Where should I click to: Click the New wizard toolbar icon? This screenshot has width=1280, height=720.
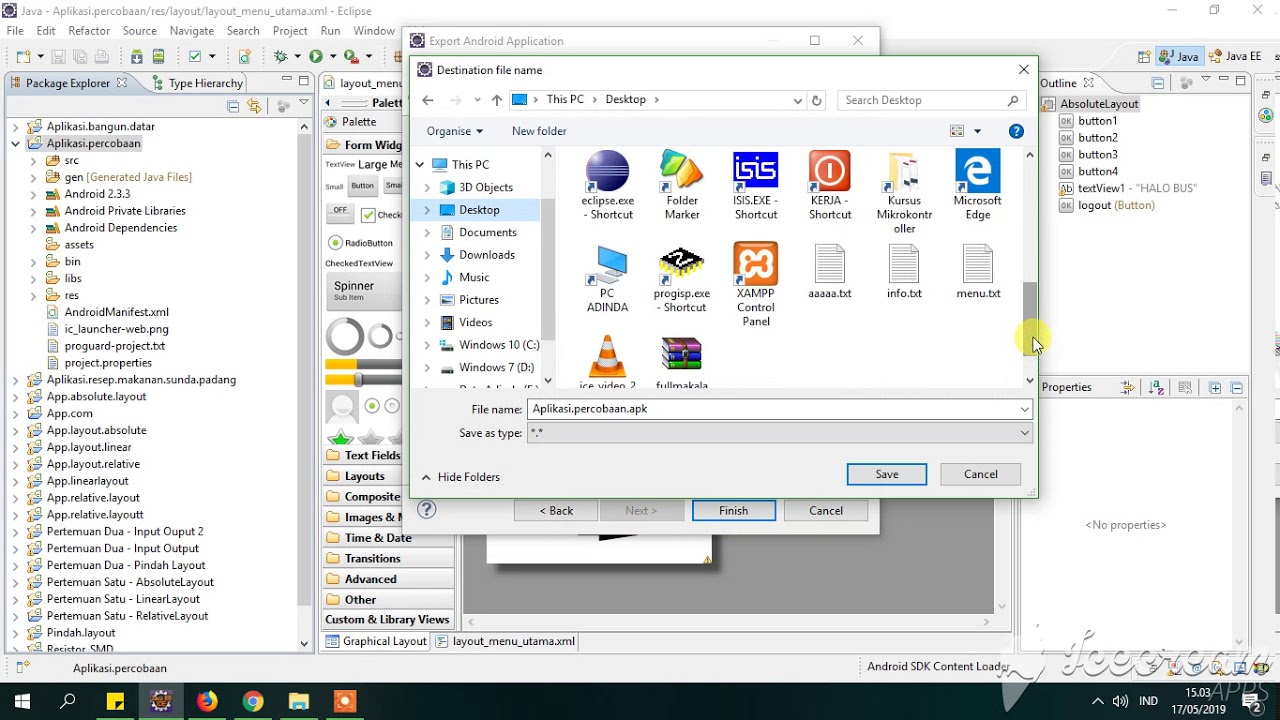coord(23,57)
